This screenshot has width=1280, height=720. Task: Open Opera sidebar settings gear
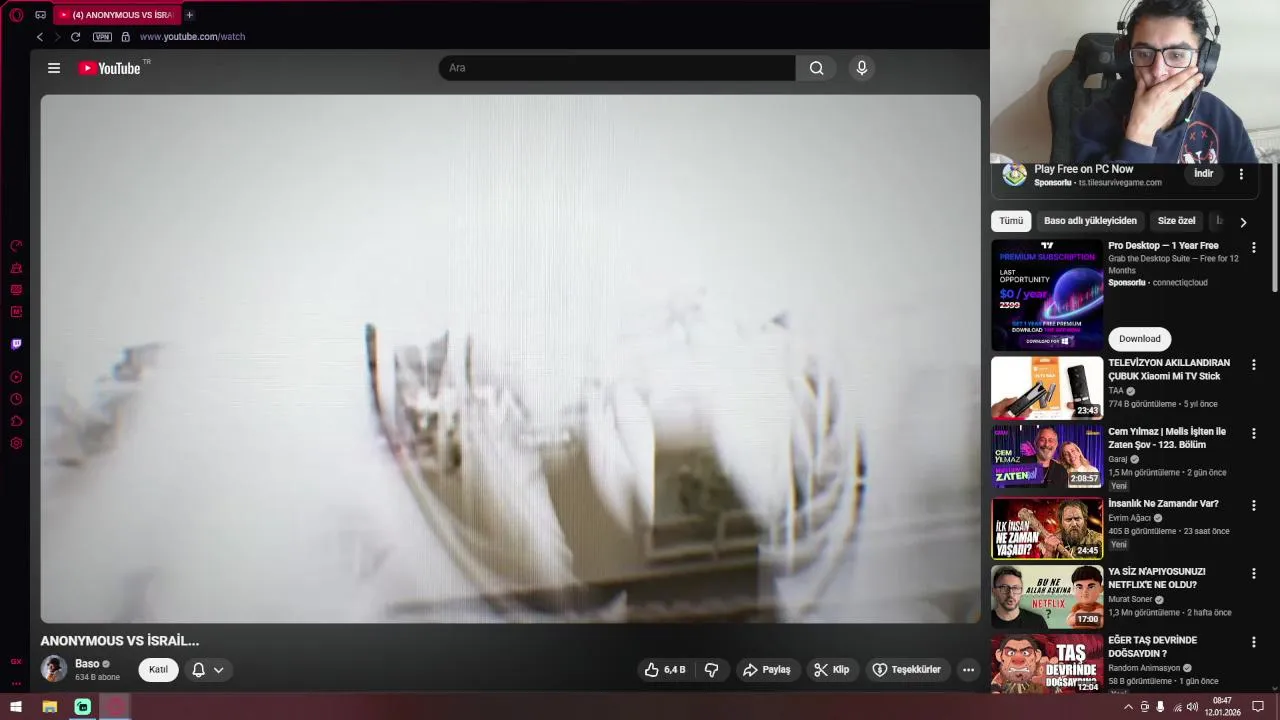click(x=16, y=443)
